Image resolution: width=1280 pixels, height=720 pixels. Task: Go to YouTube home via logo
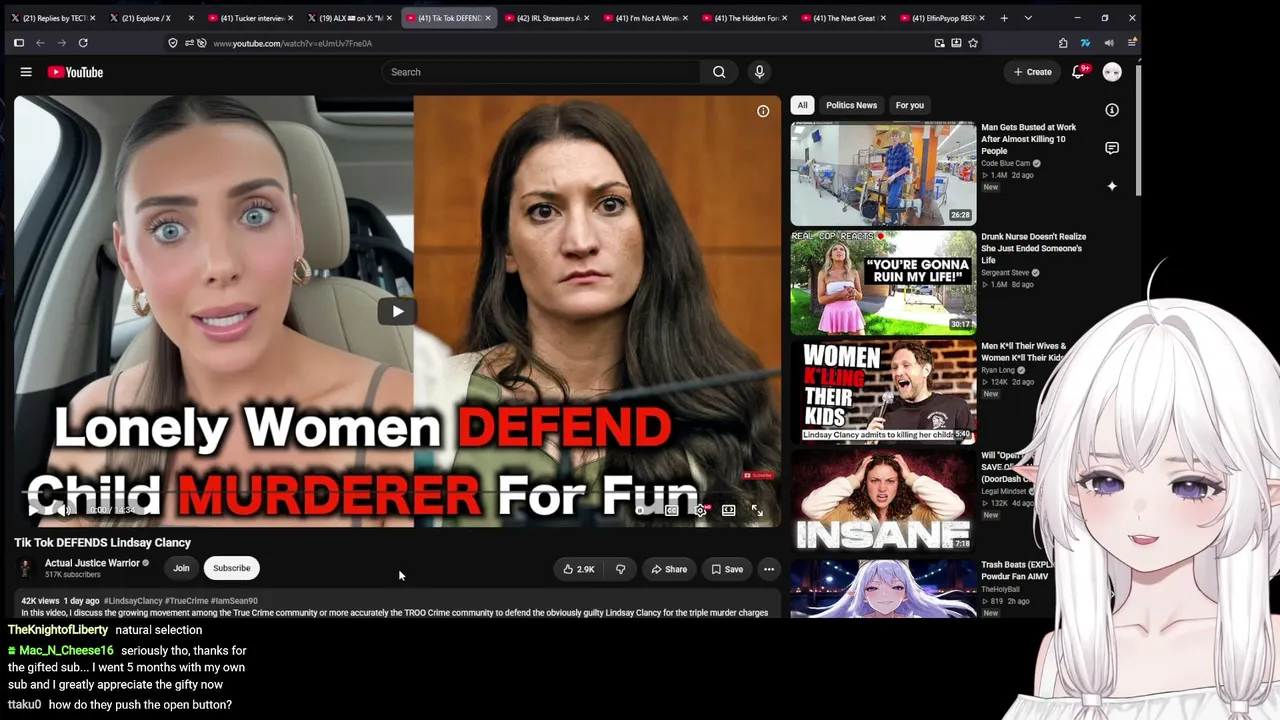[x=75, y=72]
